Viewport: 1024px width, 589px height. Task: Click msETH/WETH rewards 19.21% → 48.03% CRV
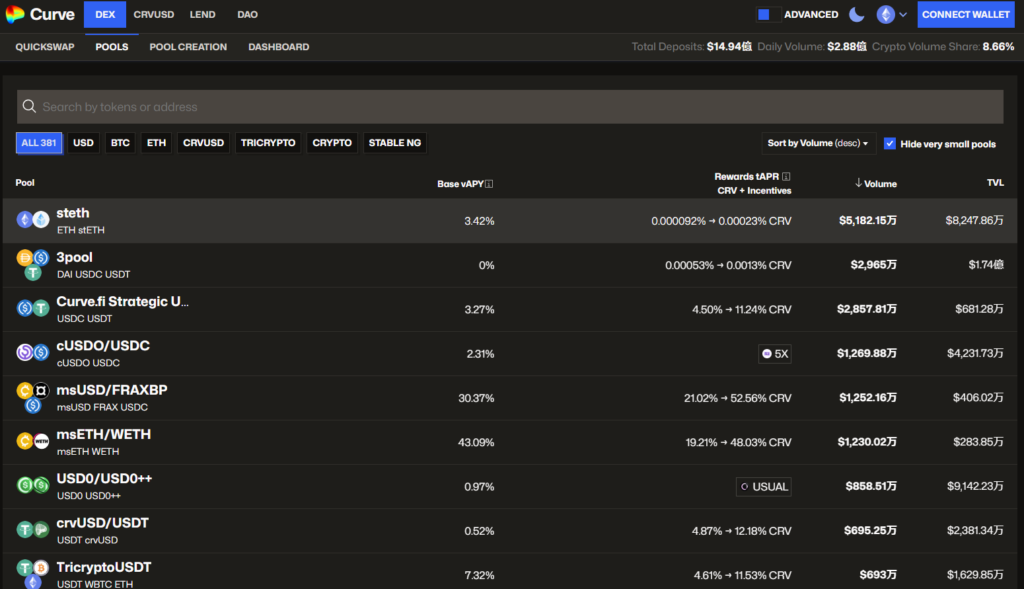pyautogui.click(x=738, y=443)
